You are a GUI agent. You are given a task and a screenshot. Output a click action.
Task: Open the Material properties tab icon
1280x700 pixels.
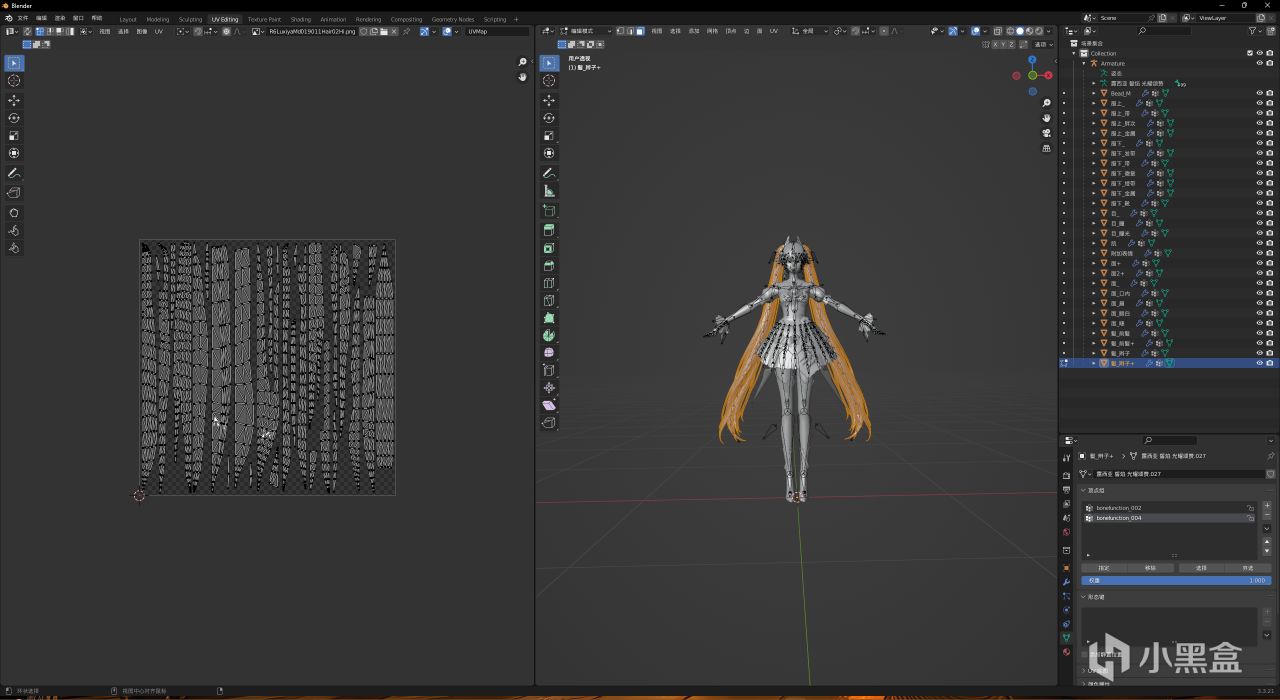[1066, 652]
